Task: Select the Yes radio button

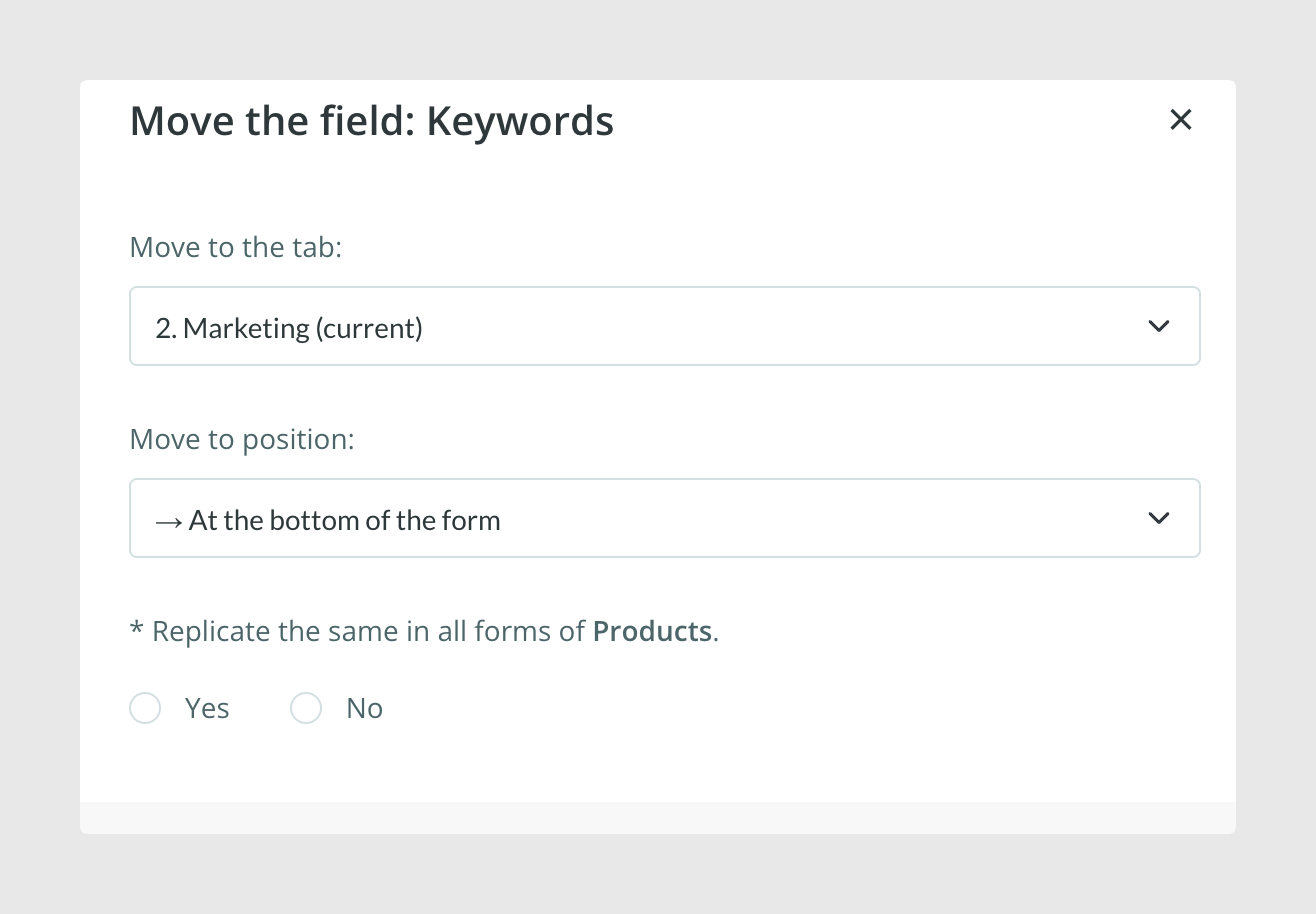Action: click(x=145, y=708)
